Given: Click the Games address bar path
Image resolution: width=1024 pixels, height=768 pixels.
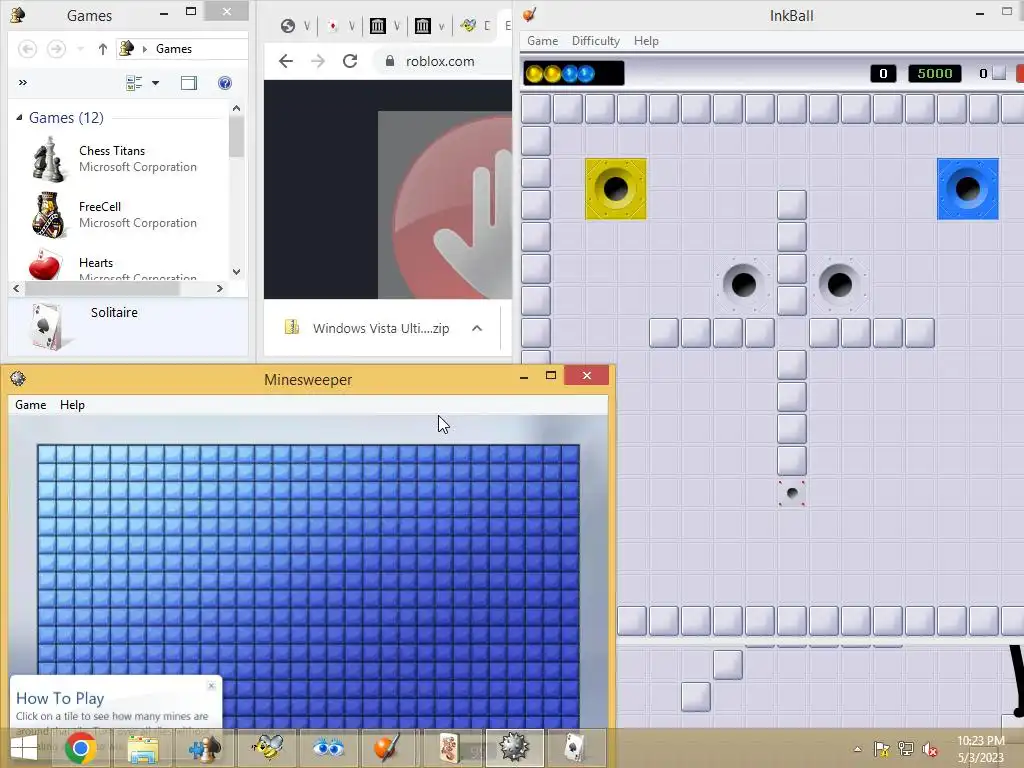Looking at the screenshot, I should point(183,49).
